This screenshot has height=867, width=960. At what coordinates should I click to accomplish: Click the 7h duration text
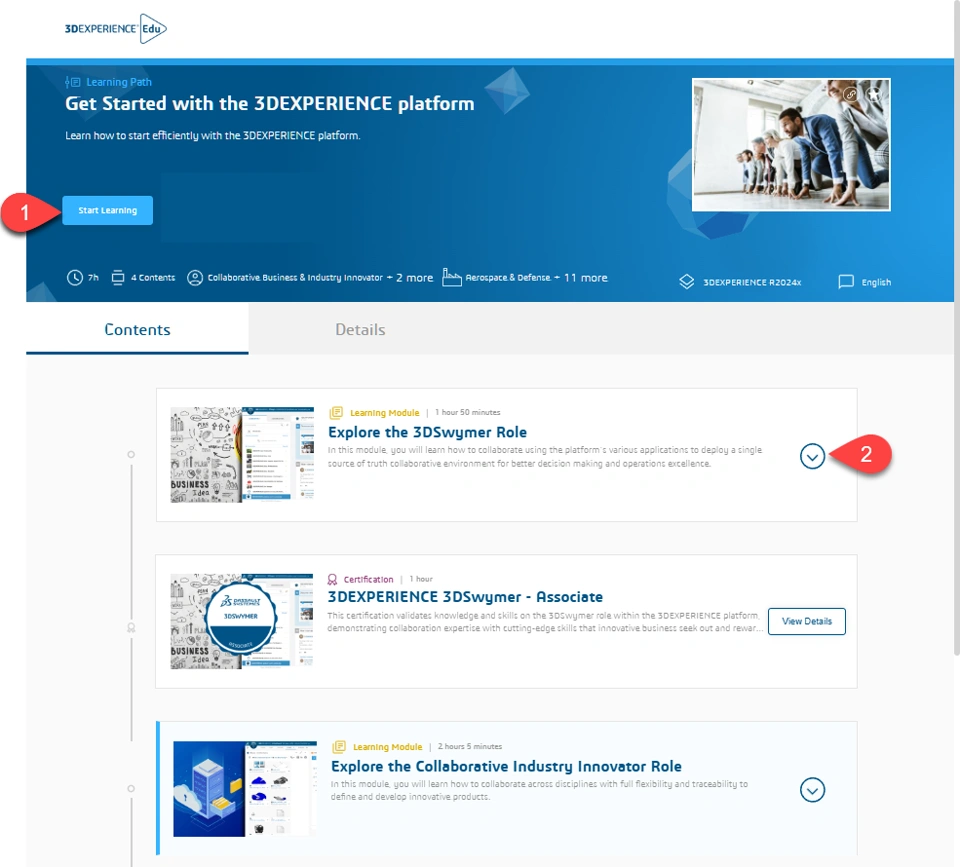coord(93,277)
